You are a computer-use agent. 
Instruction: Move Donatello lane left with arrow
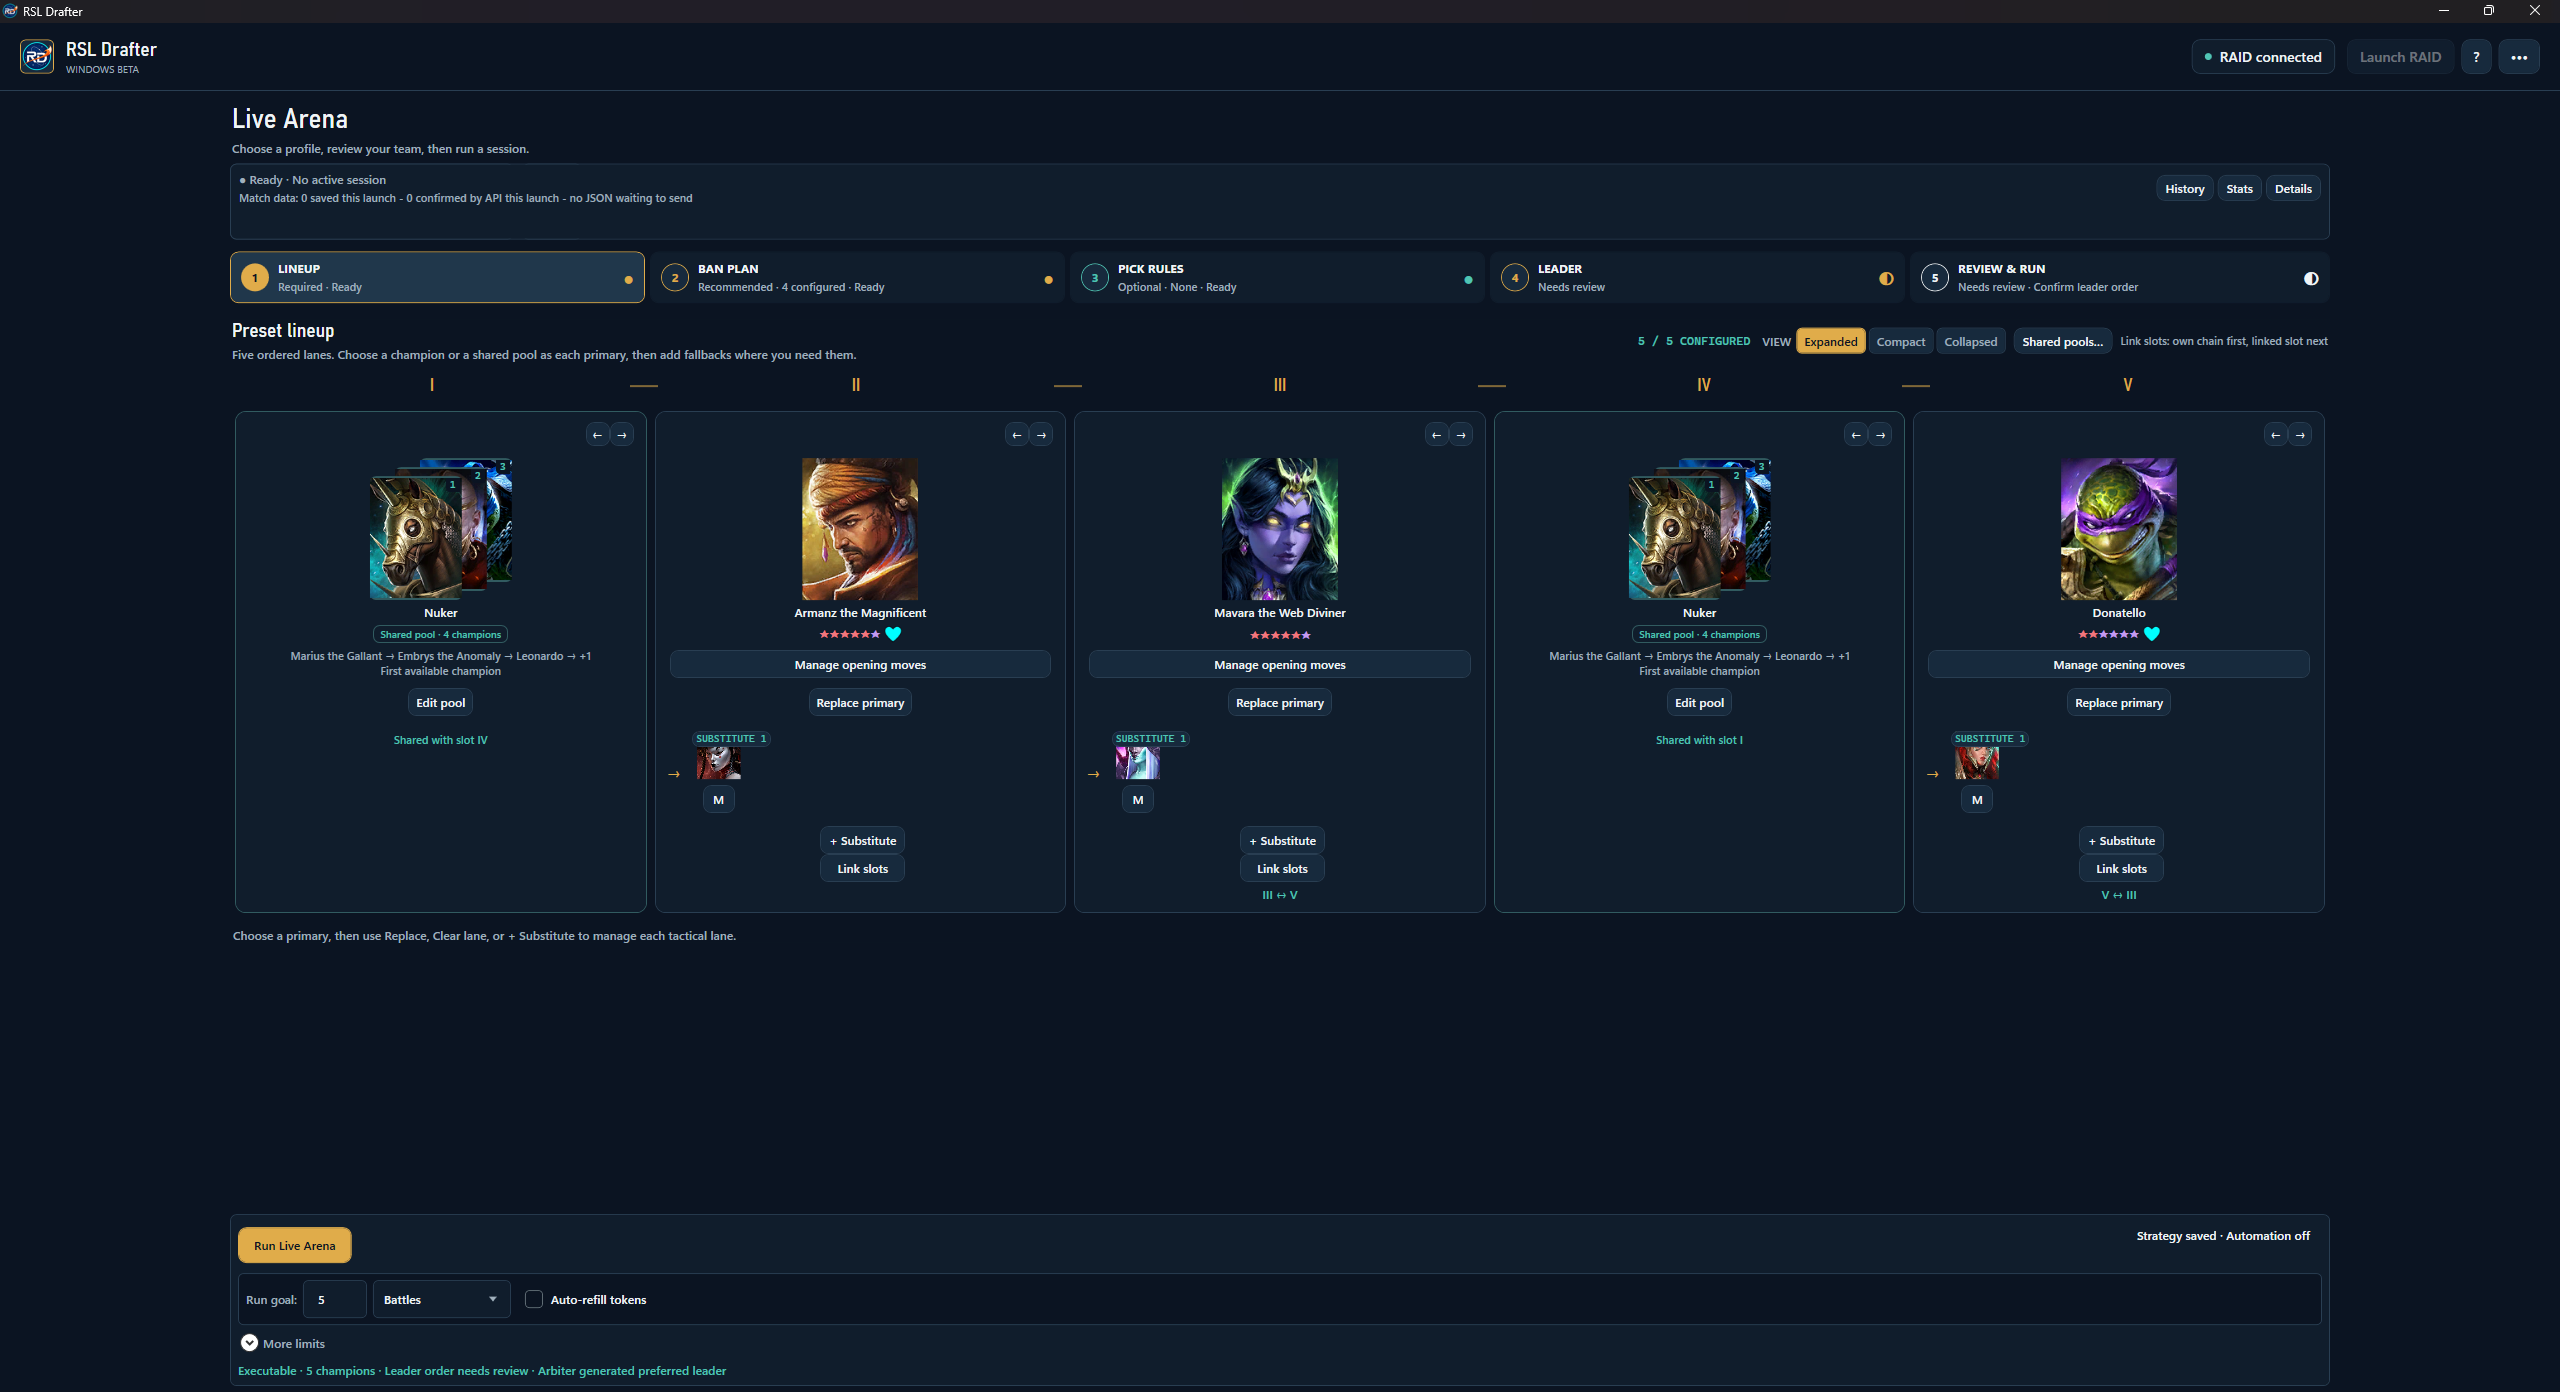click(x=2276, y=435)
